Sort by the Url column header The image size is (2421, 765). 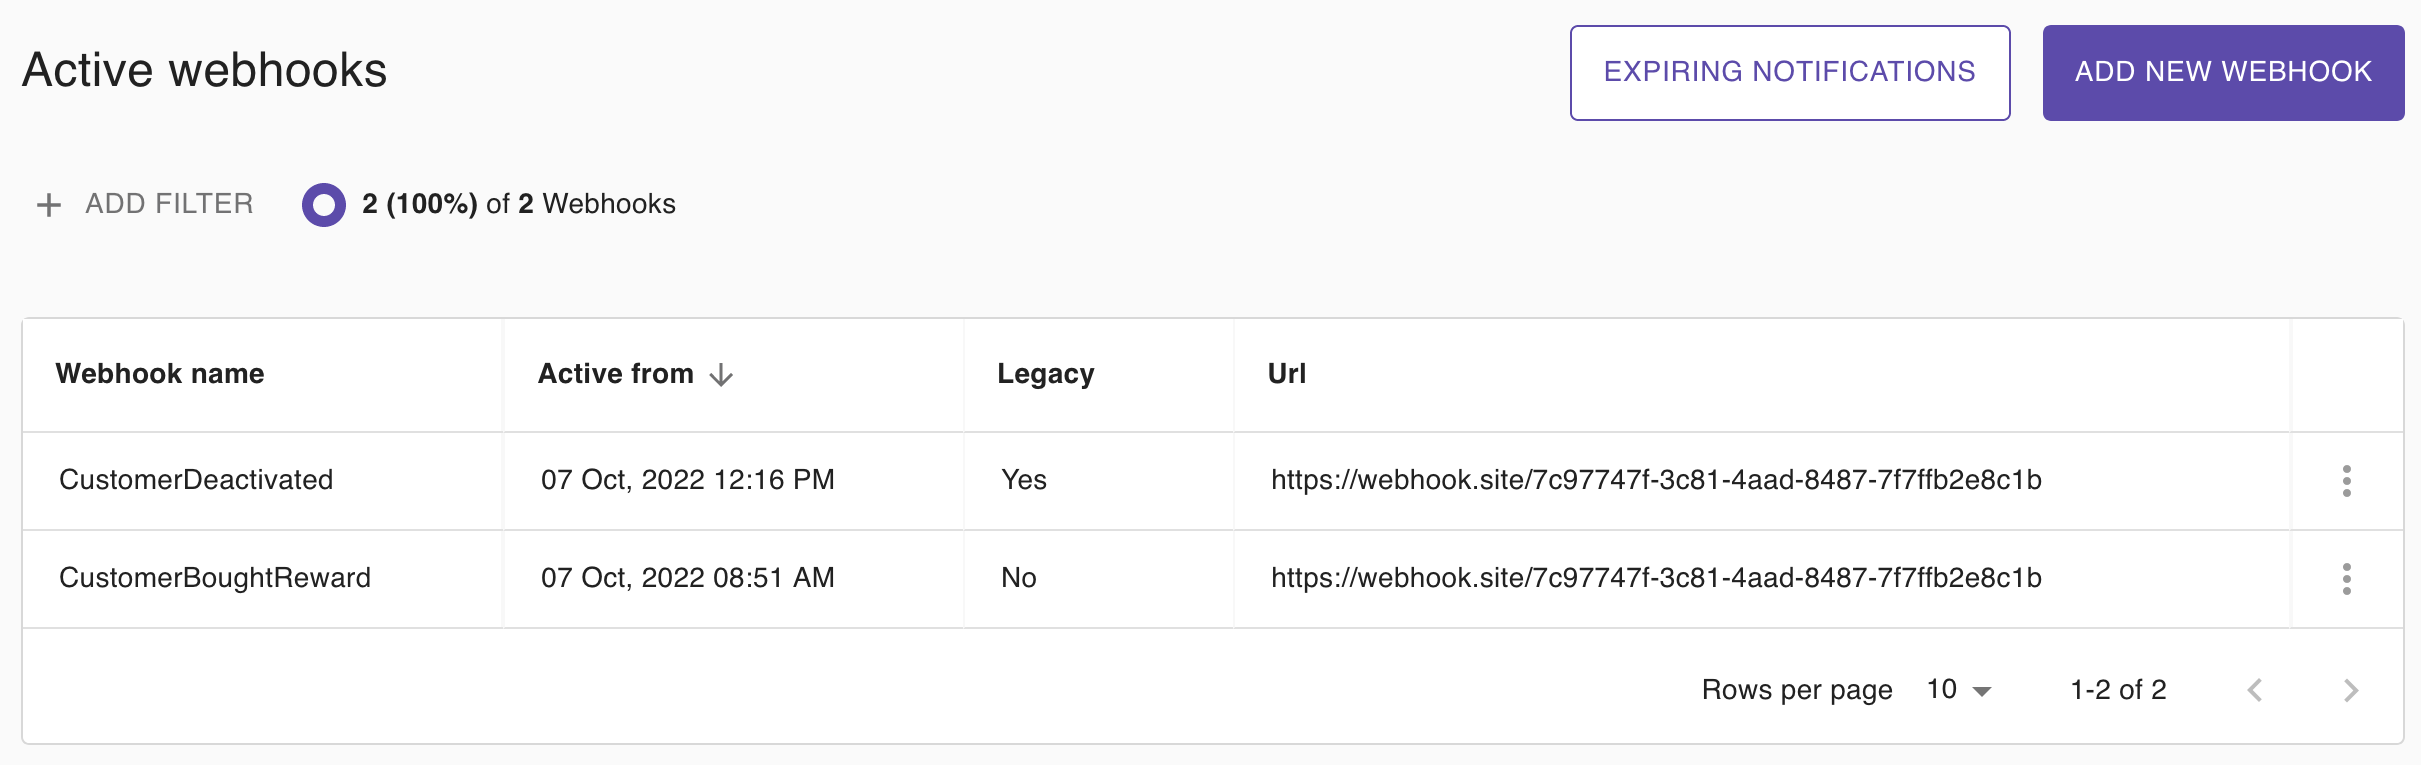pos(1287,374)
